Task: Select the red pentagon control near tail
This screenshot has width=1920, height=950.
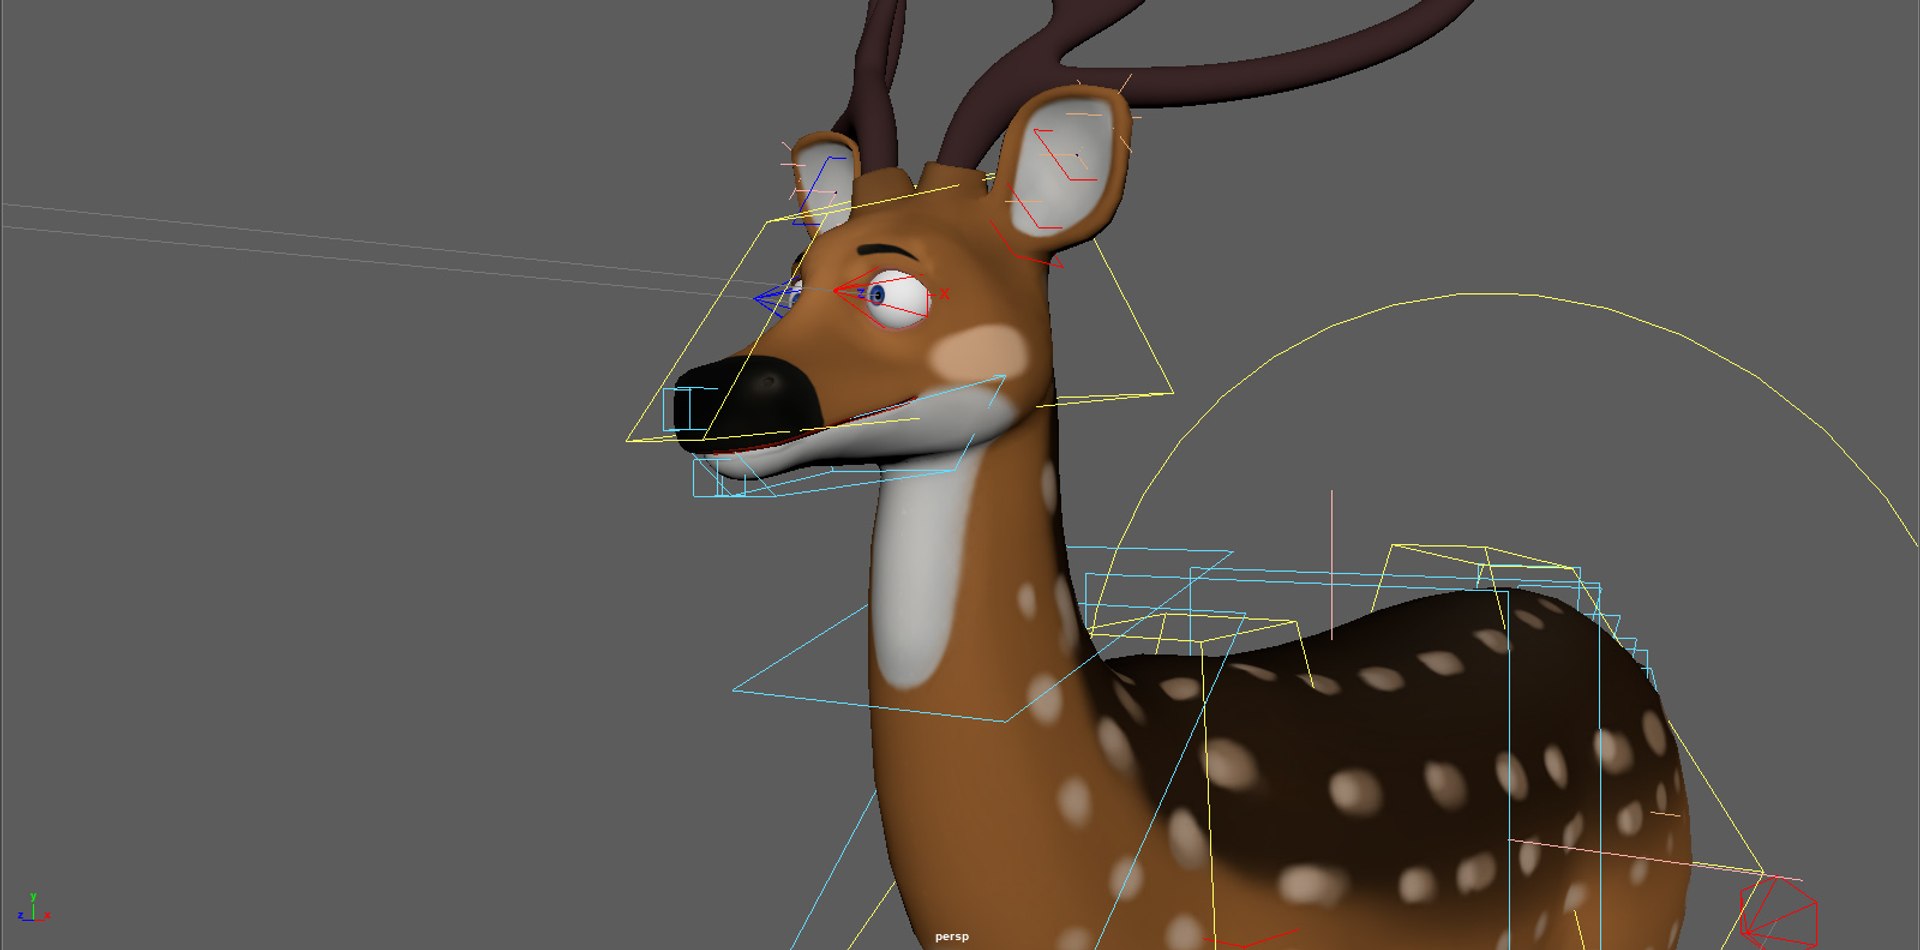Action: (x=1778, y=912)
